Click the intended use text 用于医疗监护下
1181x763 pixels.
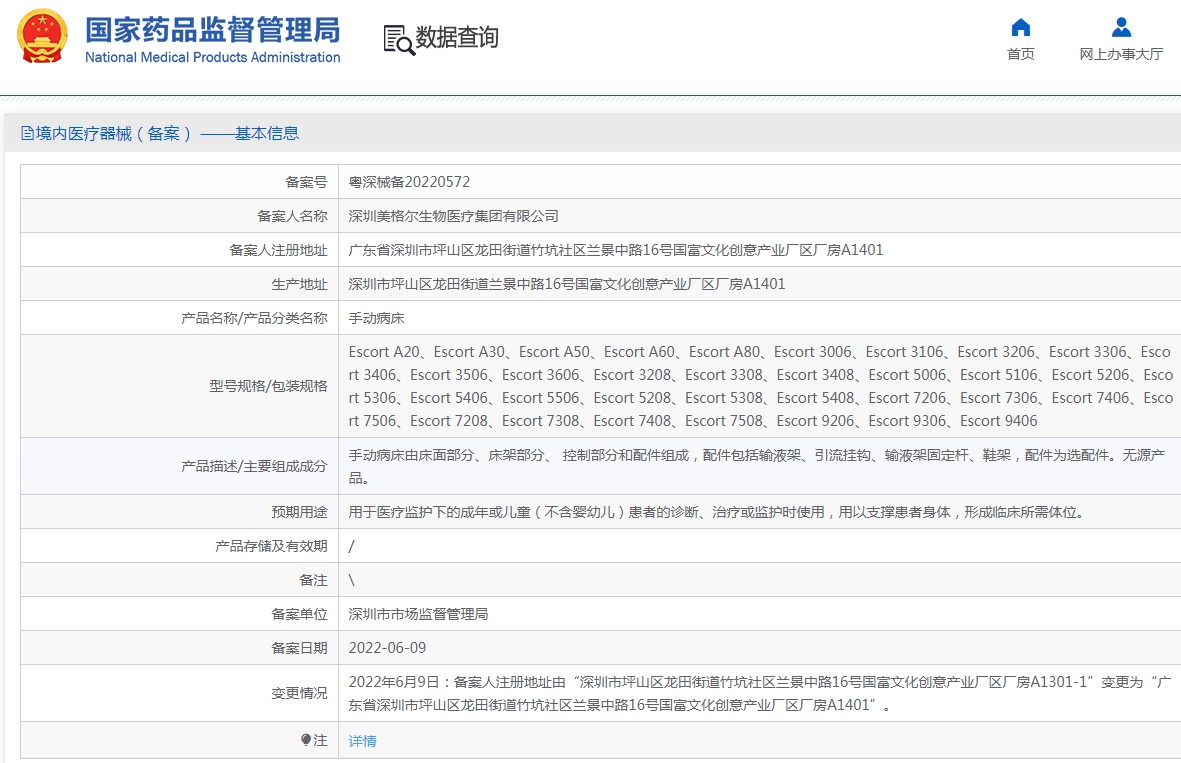pos(719,512)
